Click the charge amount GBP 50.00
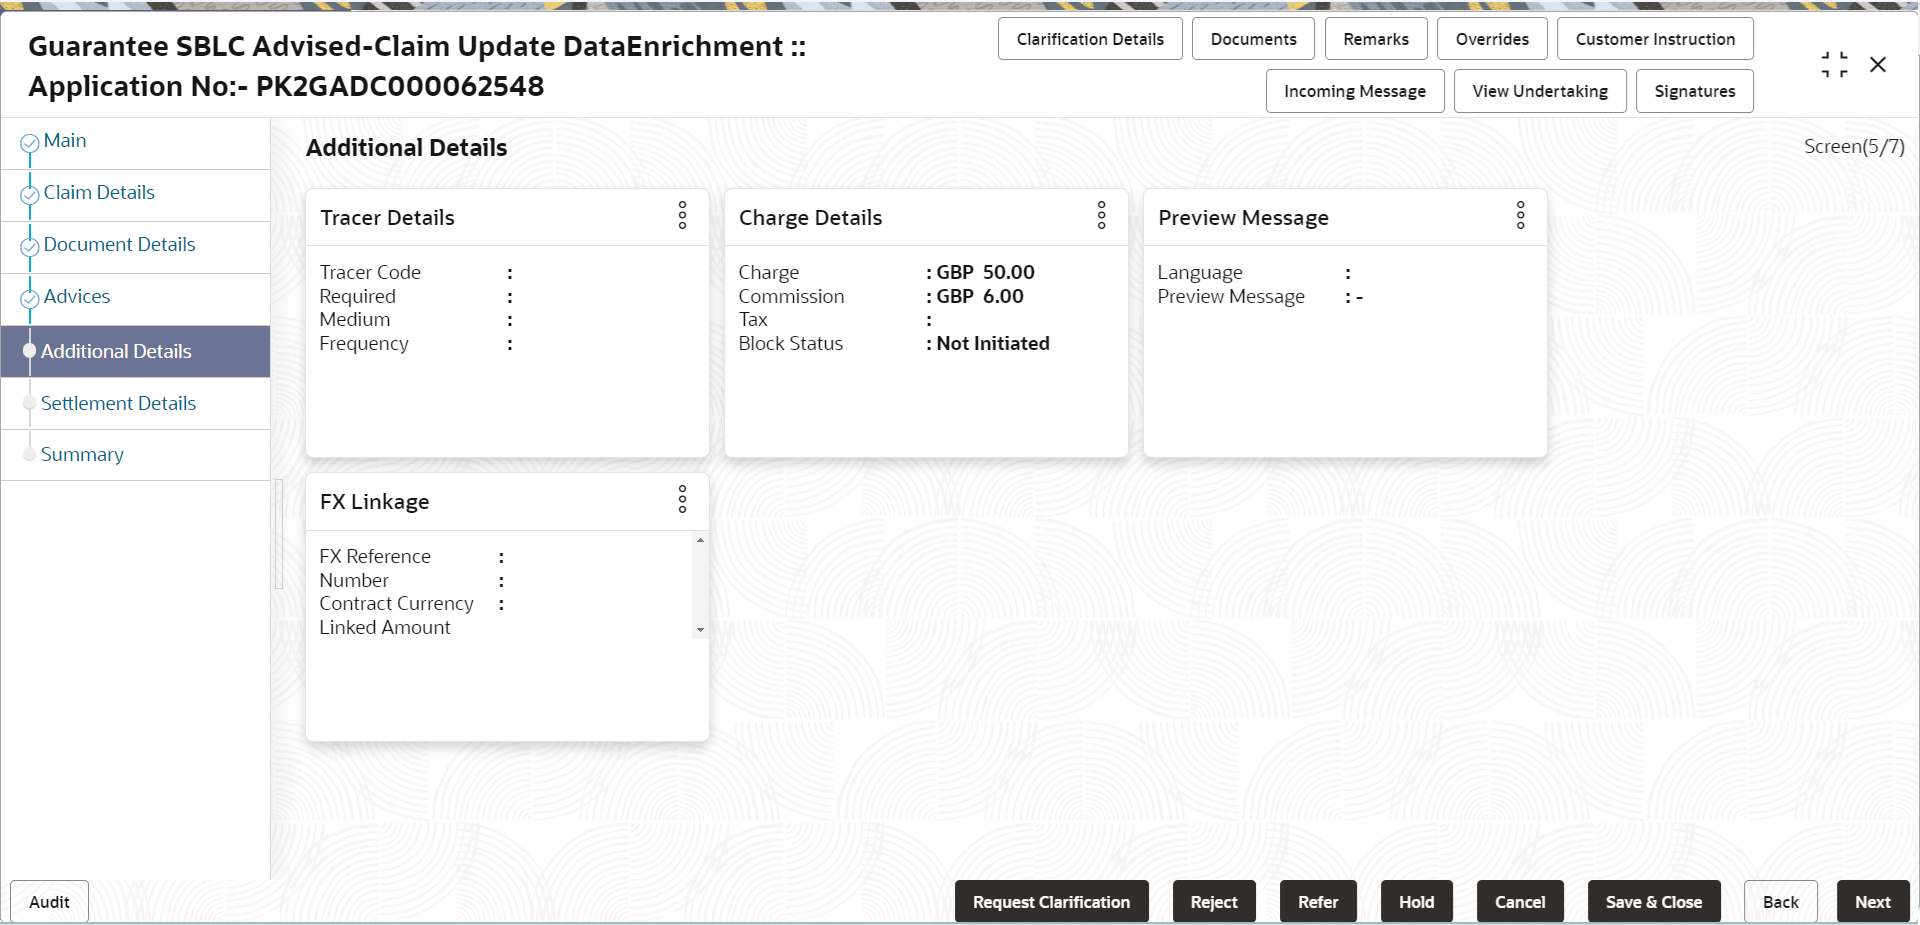The width and height of the screenshot is (1920, 925). click(x=985, y=272)
